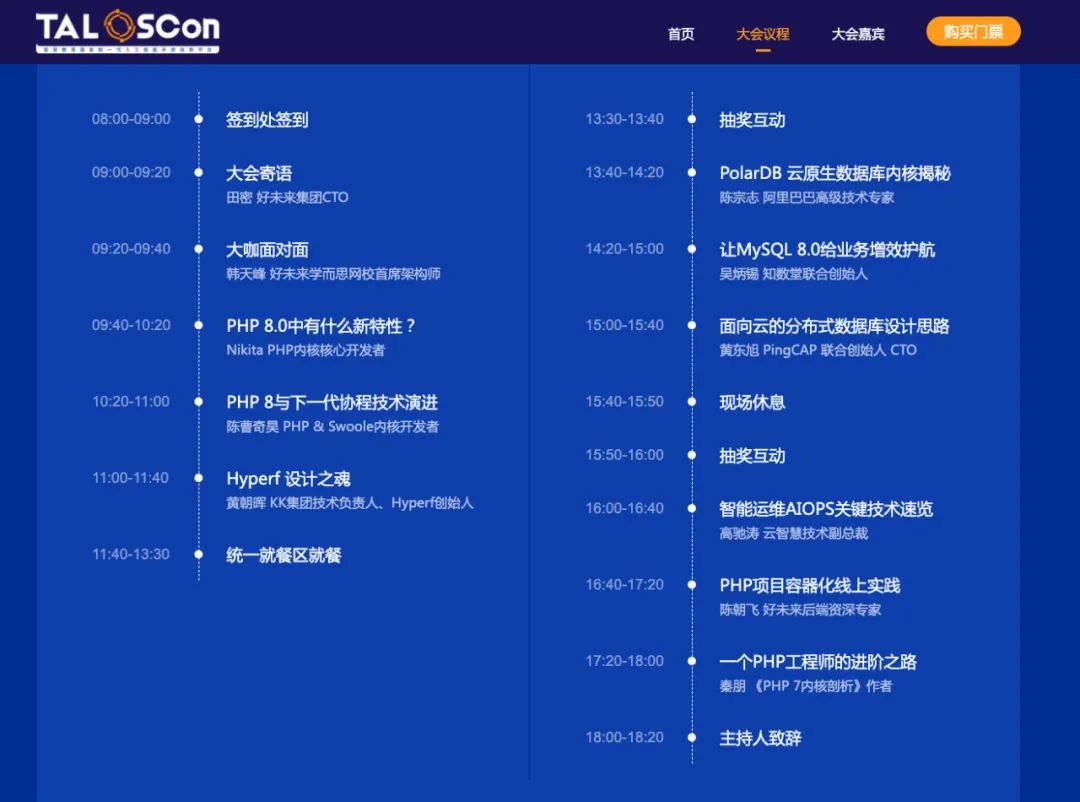The width and height of the screenshot is (1080, 802).
Task: Click speaker line 韩天峰 好未来学而思网校首席架构师
Action: [333, 274]
